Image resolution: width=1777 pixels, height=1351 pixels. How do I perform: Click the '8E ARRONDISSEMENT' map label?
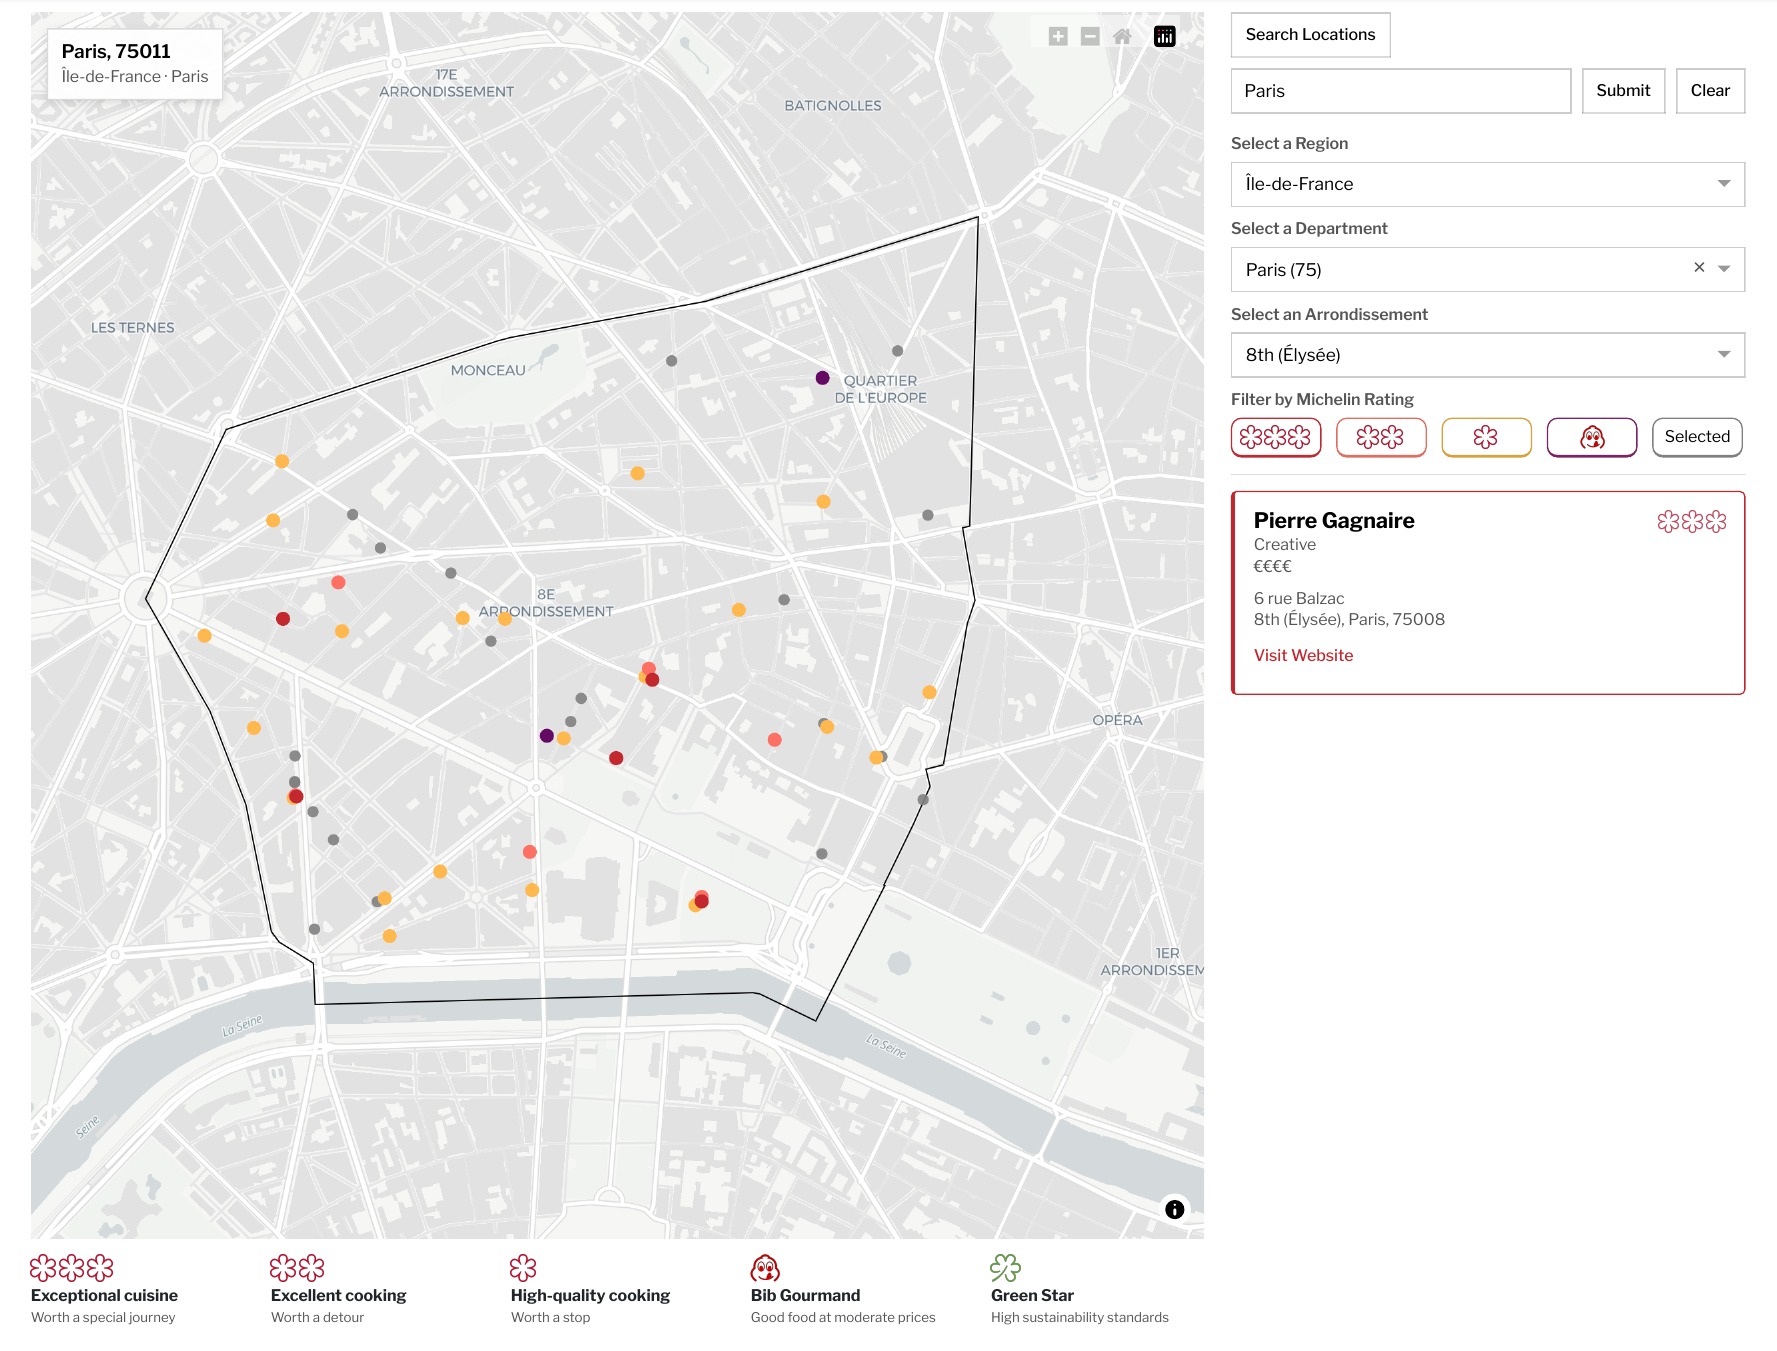tap(546, 603)
